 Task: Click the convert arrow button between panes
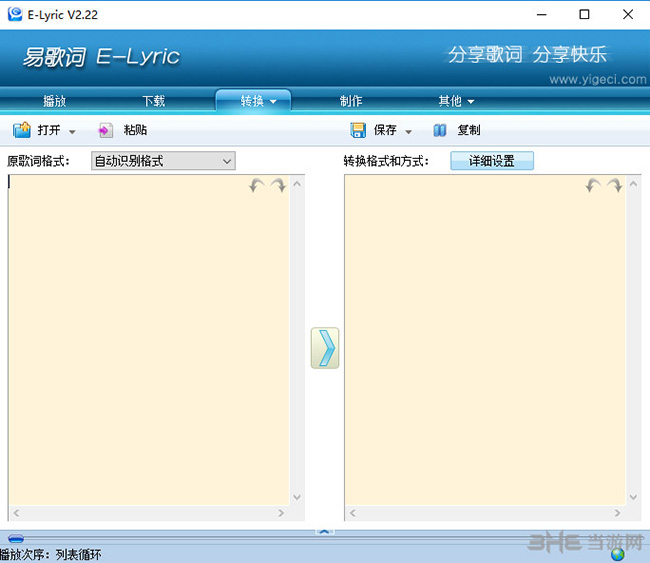[325, 348]
